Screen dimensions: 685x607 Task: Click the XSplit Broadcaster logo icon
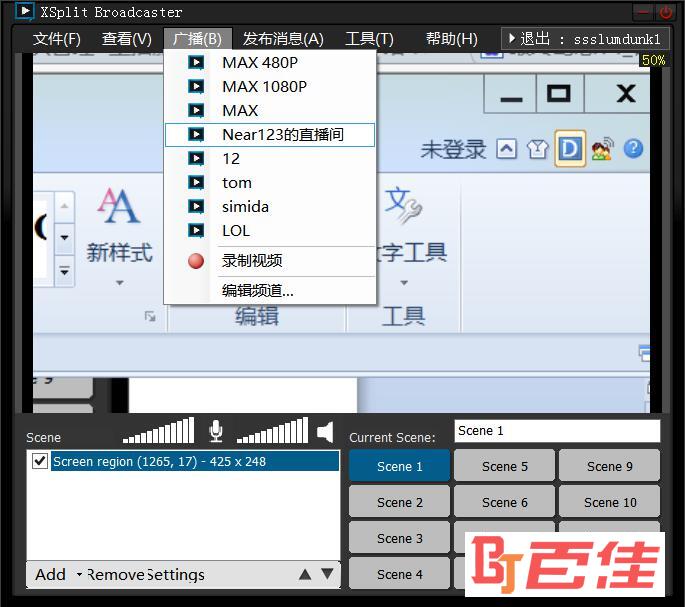(x=24, y=10)
